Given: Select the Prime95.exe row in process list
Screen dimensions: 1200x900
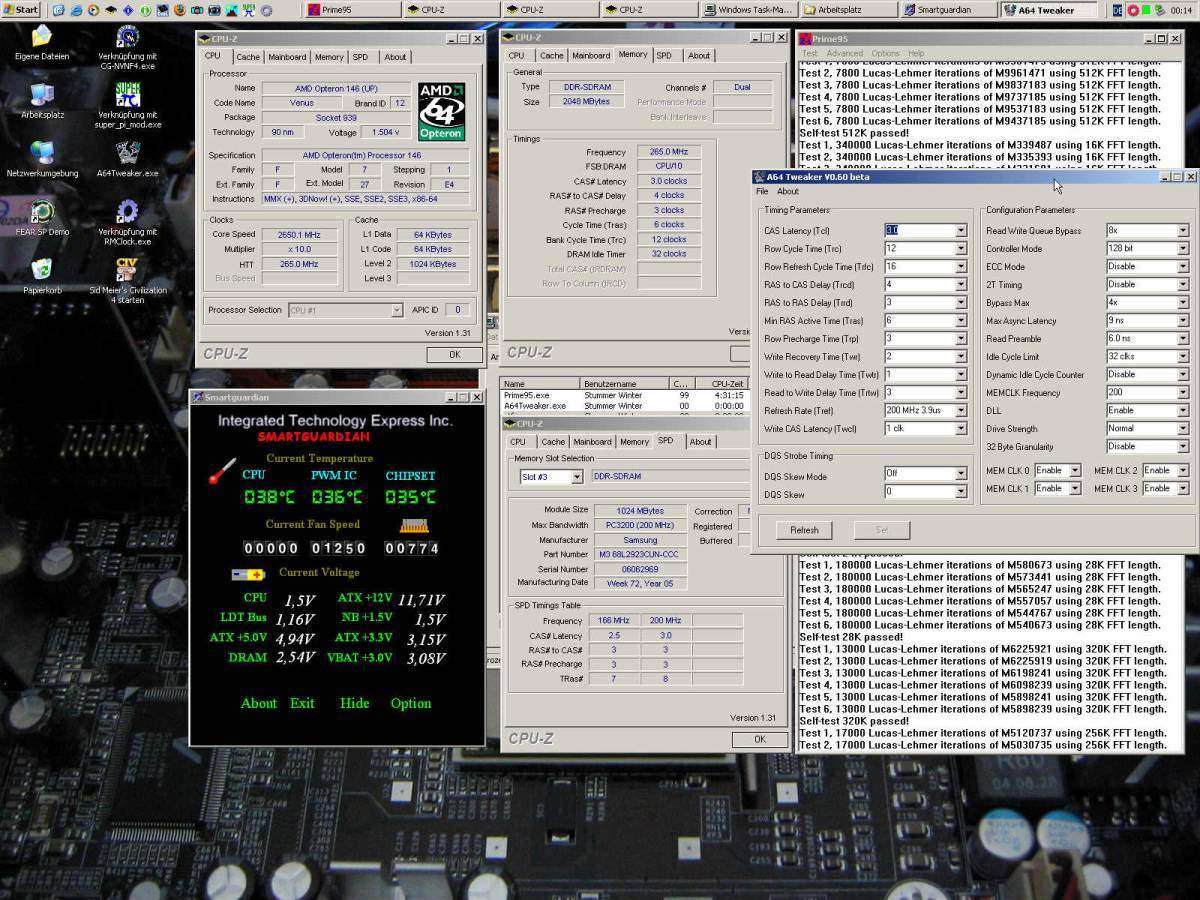Looking at the screenshot, I should point(527,395).
